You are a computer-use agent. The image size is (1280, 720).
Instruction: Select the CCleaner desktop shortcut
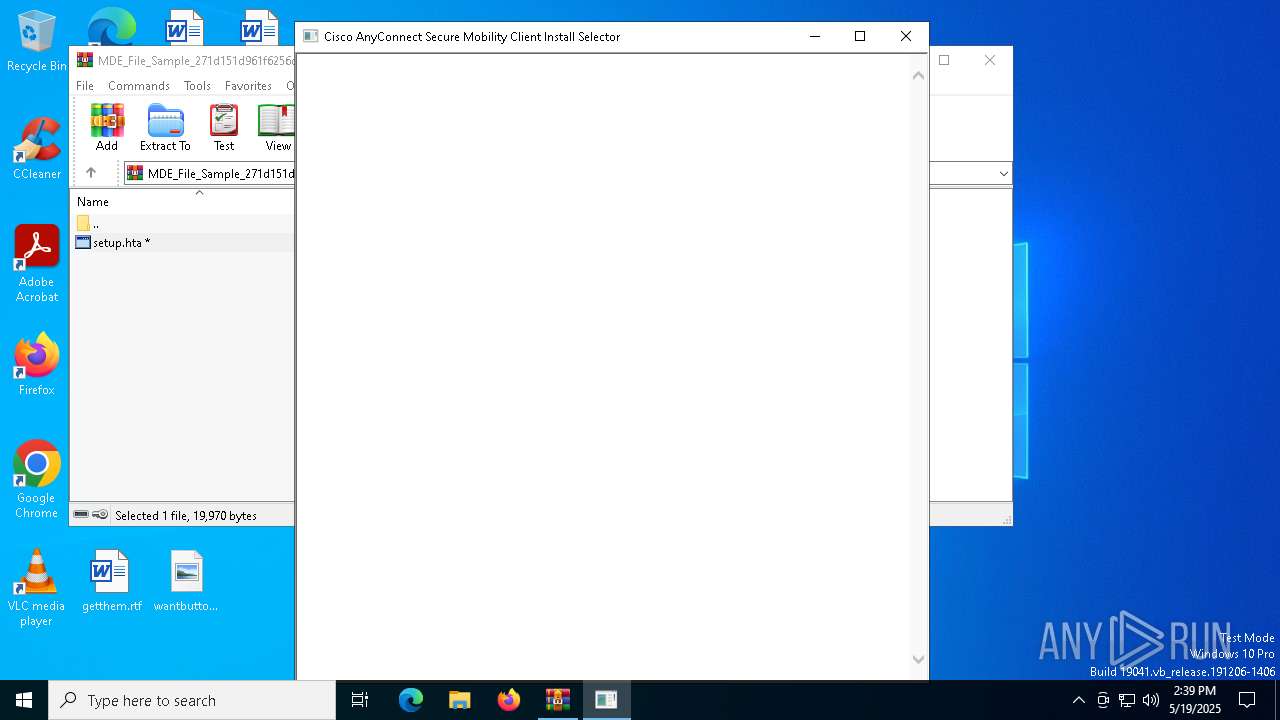coord(37,150)
